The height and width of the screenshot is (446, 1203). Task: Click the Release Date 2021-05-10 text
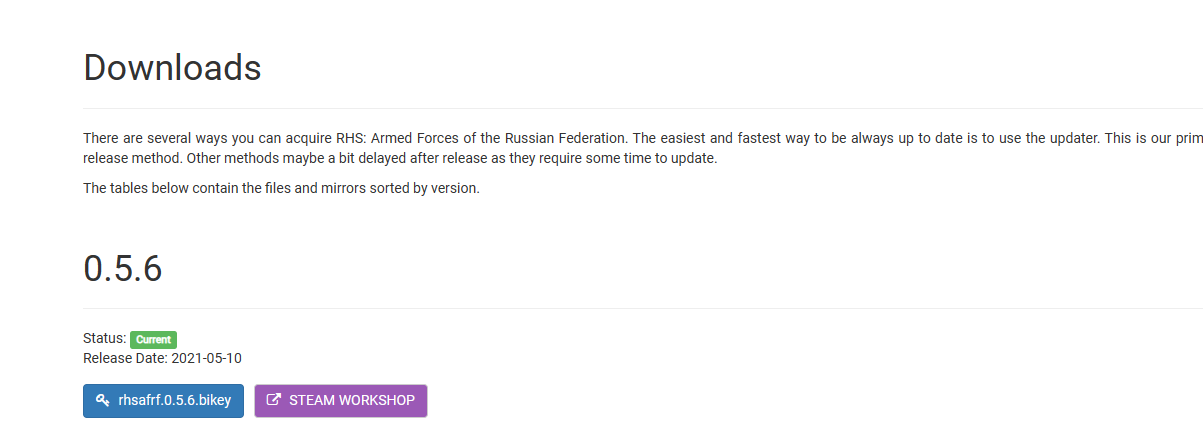click(x=163, y=358)
